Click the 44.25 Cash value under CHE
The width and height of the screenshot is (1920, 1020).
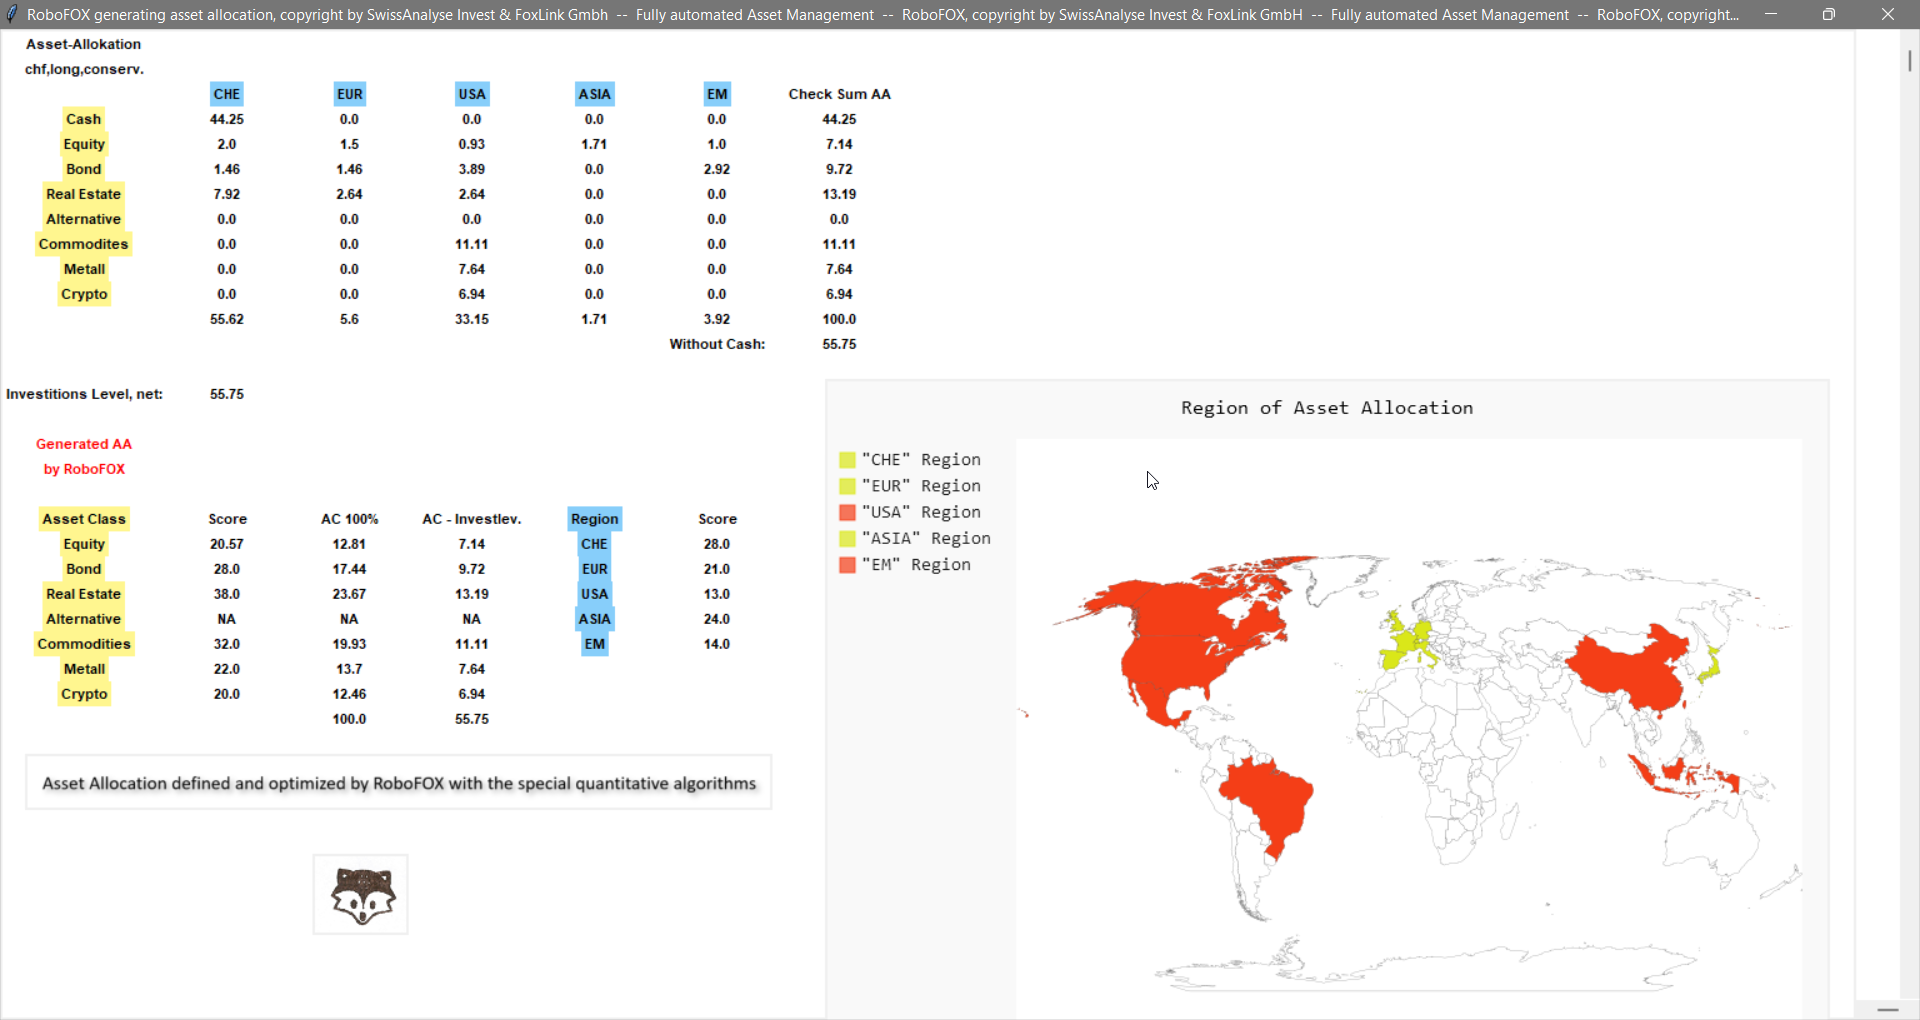click(x=227, y=119)
